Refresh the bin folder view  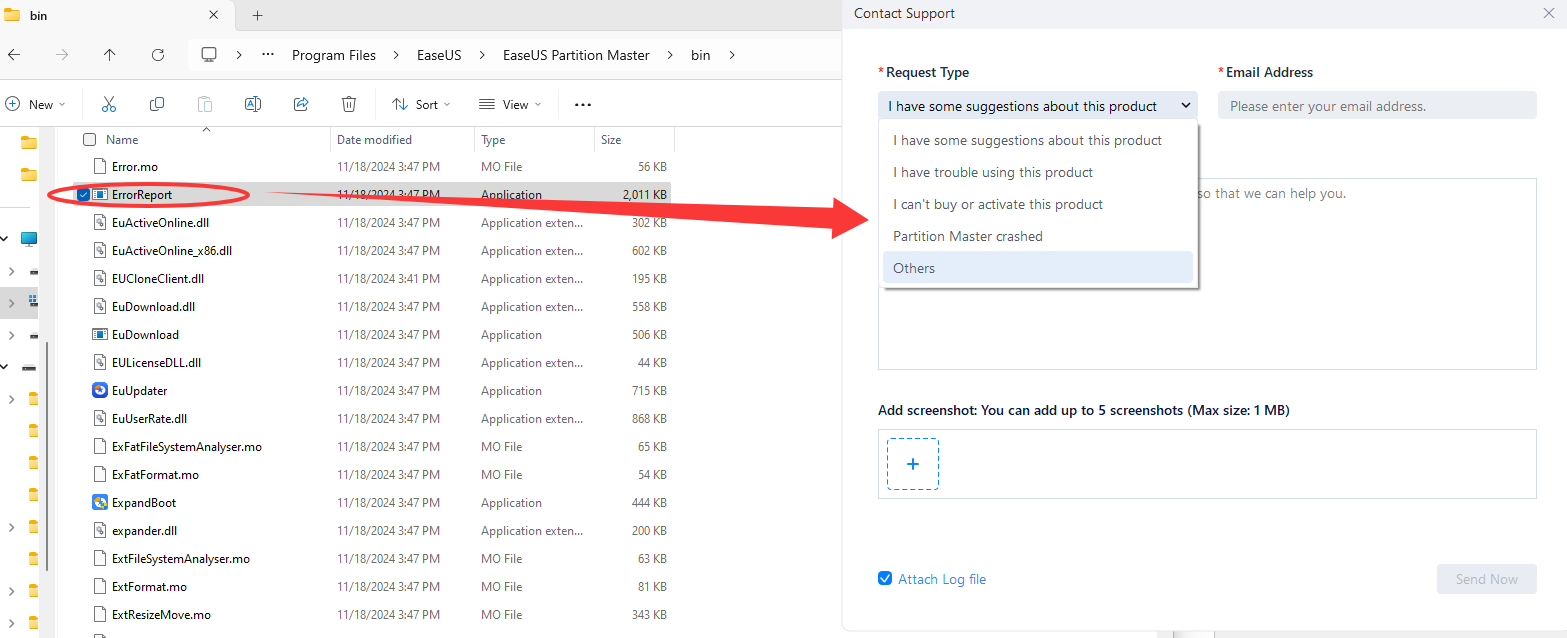point(158,55)
